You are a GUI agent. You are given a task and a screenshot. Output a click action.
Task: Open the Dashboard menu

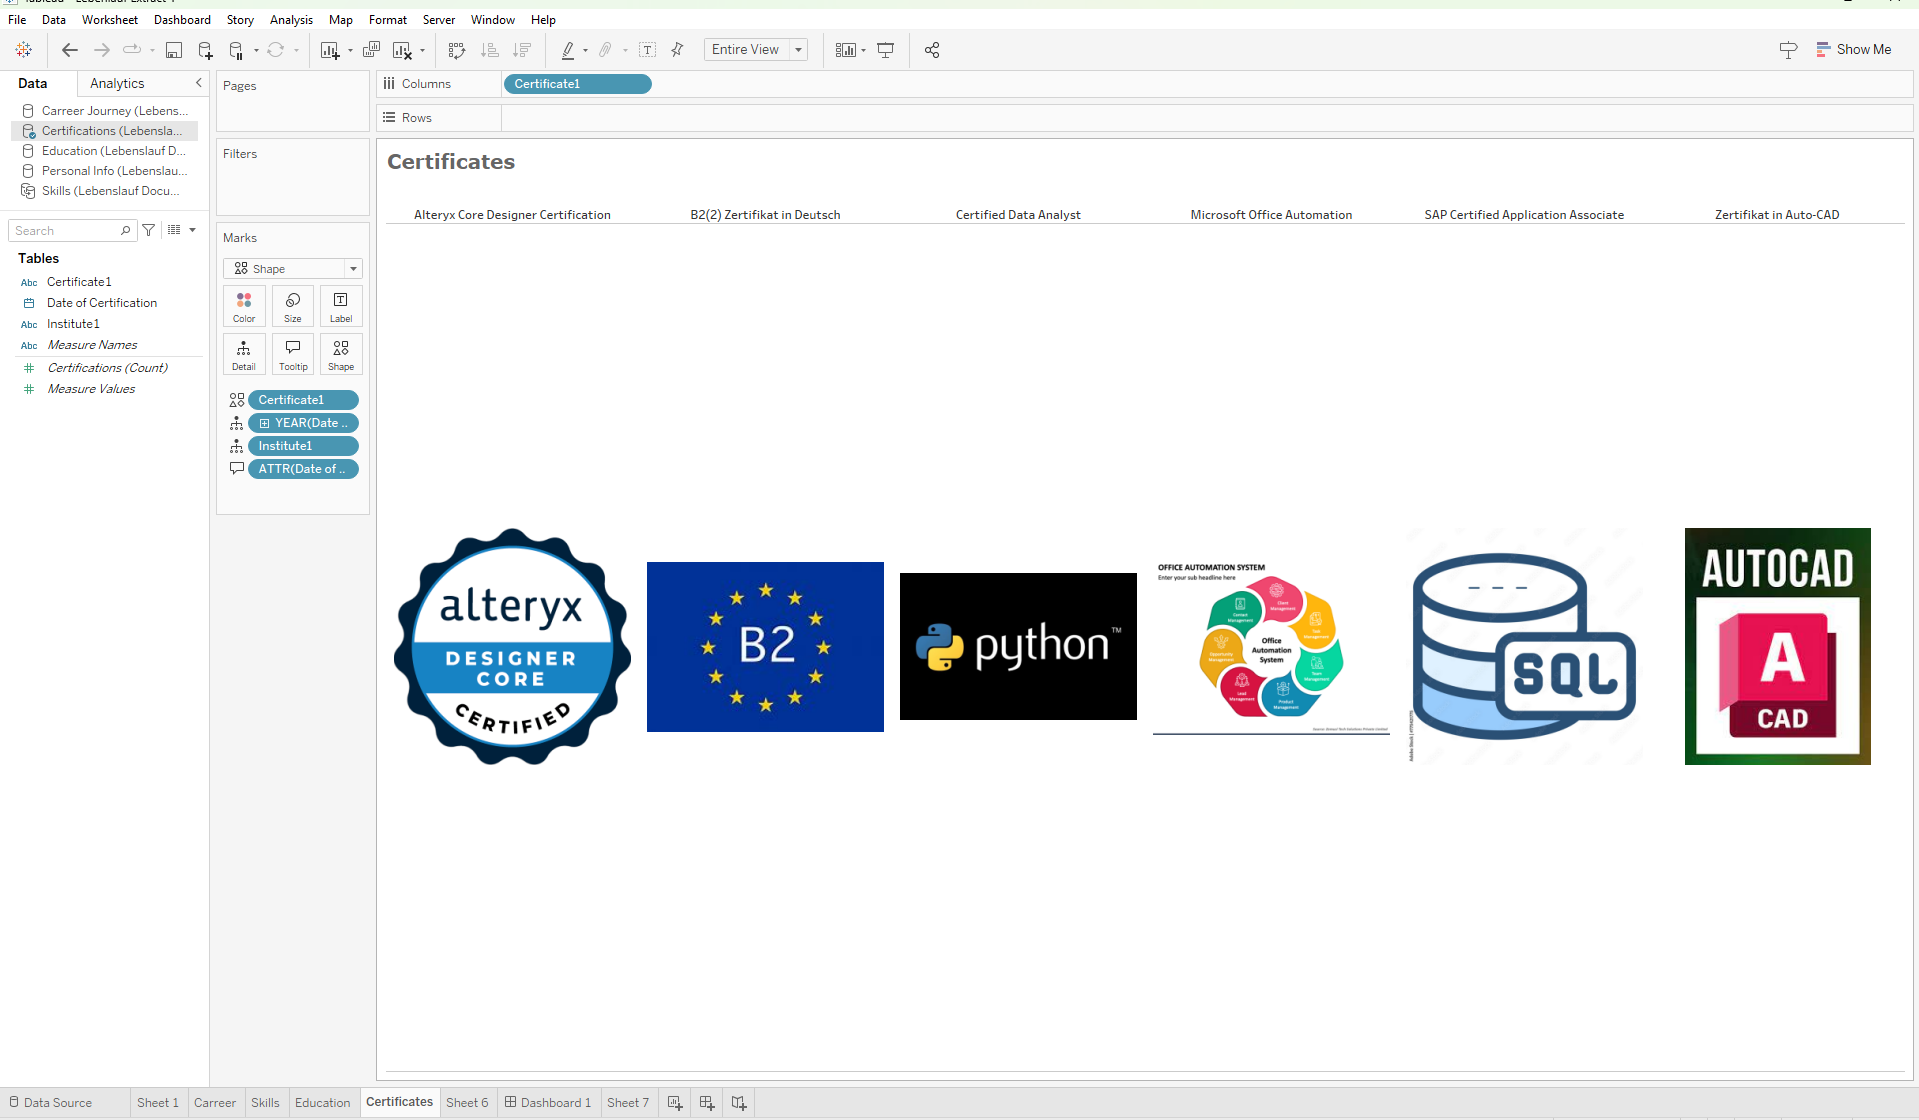click(x=182, y=19)
